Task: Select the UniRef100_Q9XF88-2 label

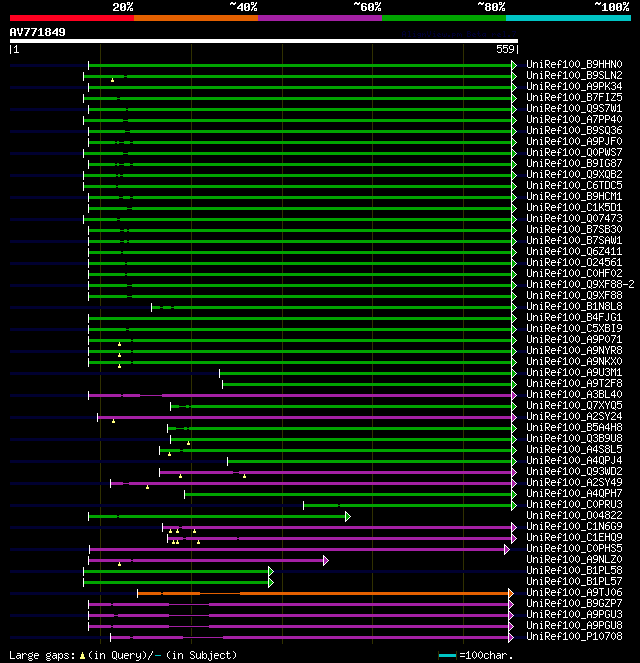Action: pos(580,284)
